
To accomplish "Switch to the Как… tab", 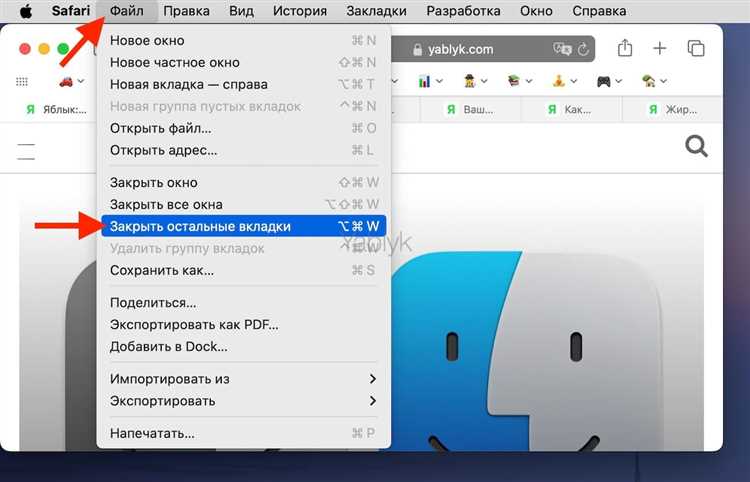I will tap(571, 110).
